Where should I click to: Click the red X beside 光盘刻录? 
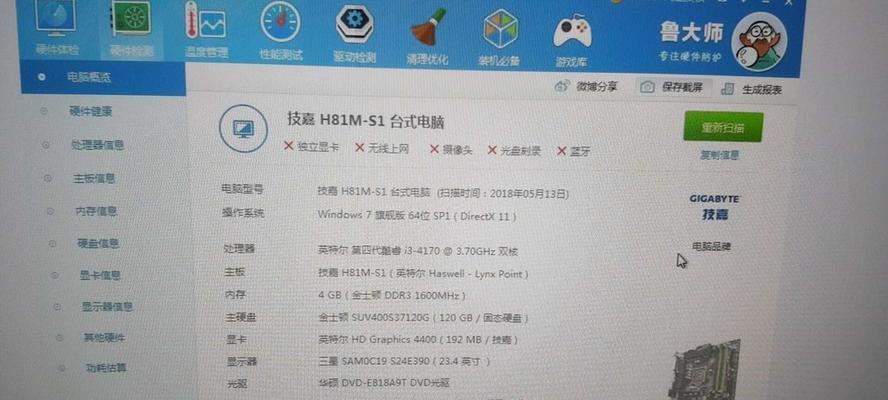pyautogui.click(x=492, y=150)
